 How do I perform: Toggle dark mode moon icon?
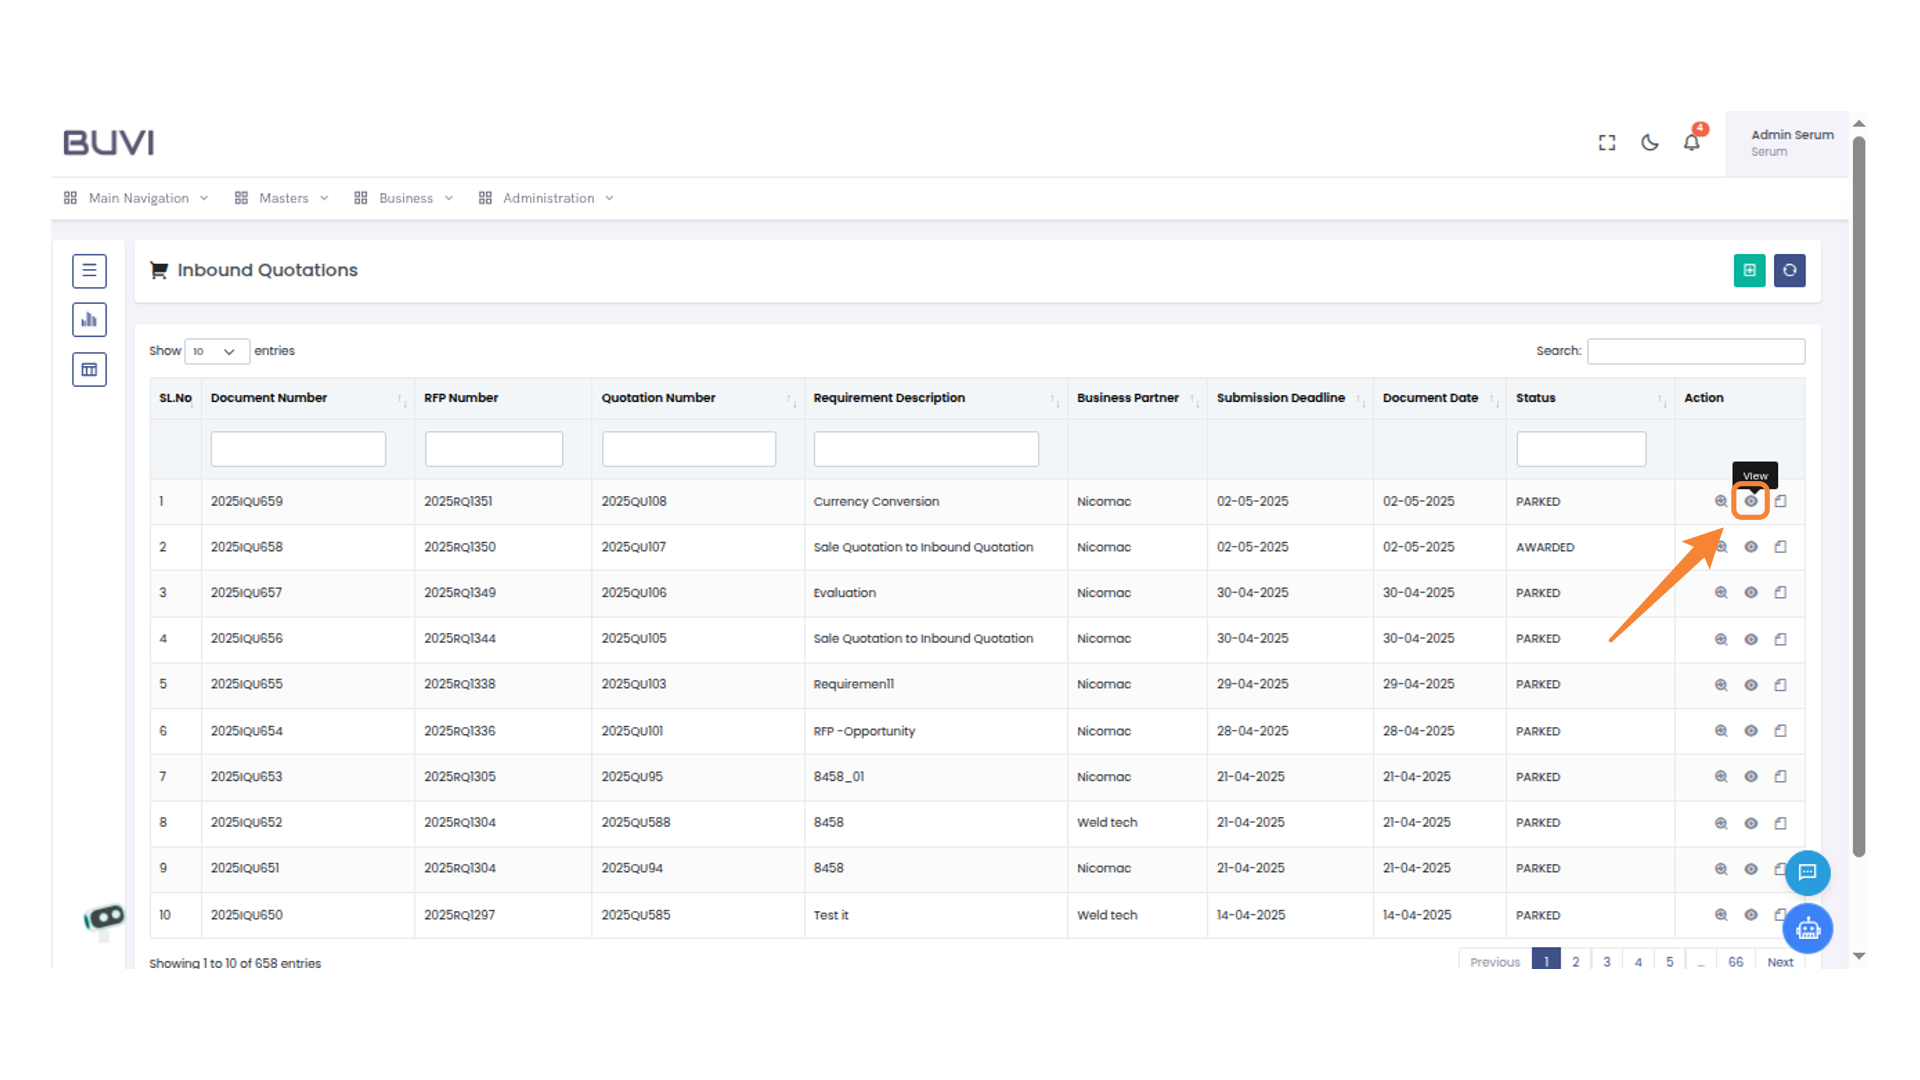point(1650,143)
